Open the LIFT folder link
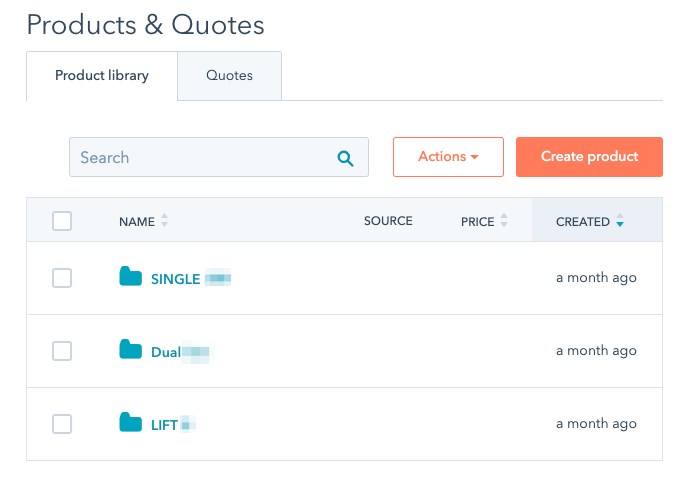The height and width of the screenshot is (493, 700). pyautogui.click(x=164, y=425)
